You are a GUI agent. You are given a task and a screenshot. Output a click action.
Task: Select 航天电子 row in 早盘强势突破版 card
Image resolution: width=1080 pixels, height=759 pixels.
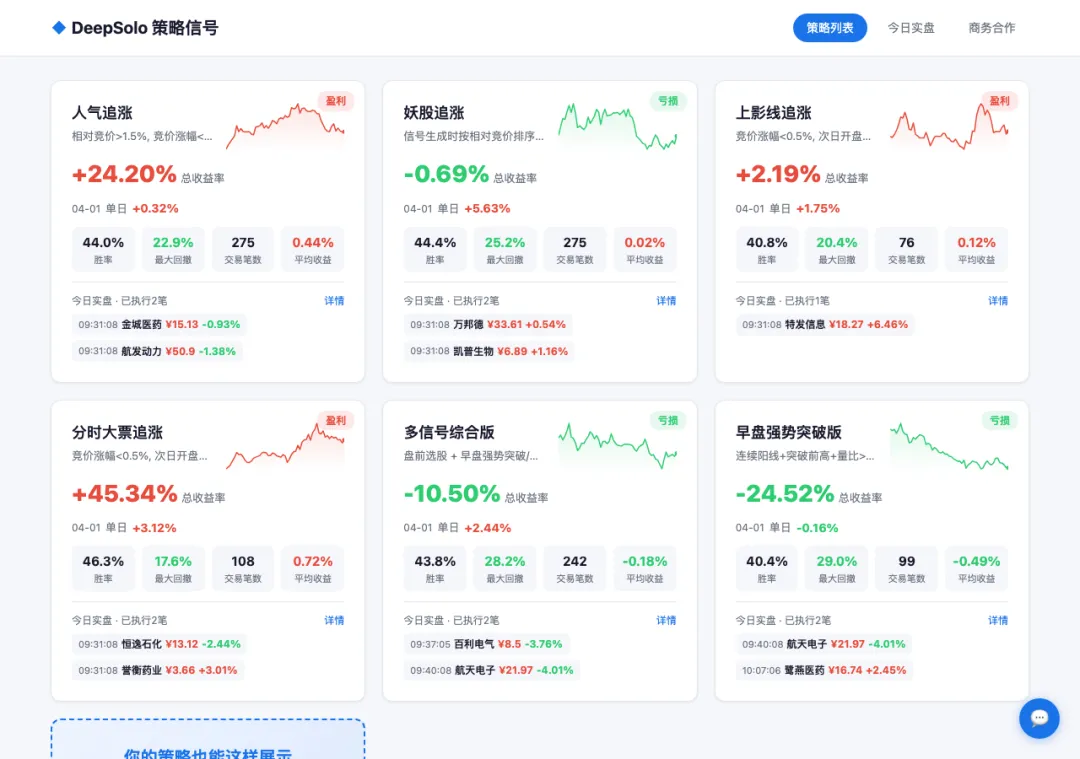(824, 644)
